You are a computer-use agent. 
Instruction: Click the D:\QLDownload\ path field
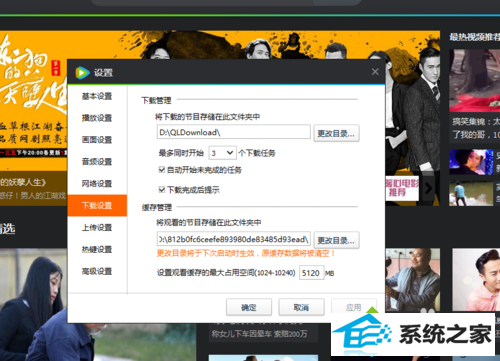[x=234, y=132]
